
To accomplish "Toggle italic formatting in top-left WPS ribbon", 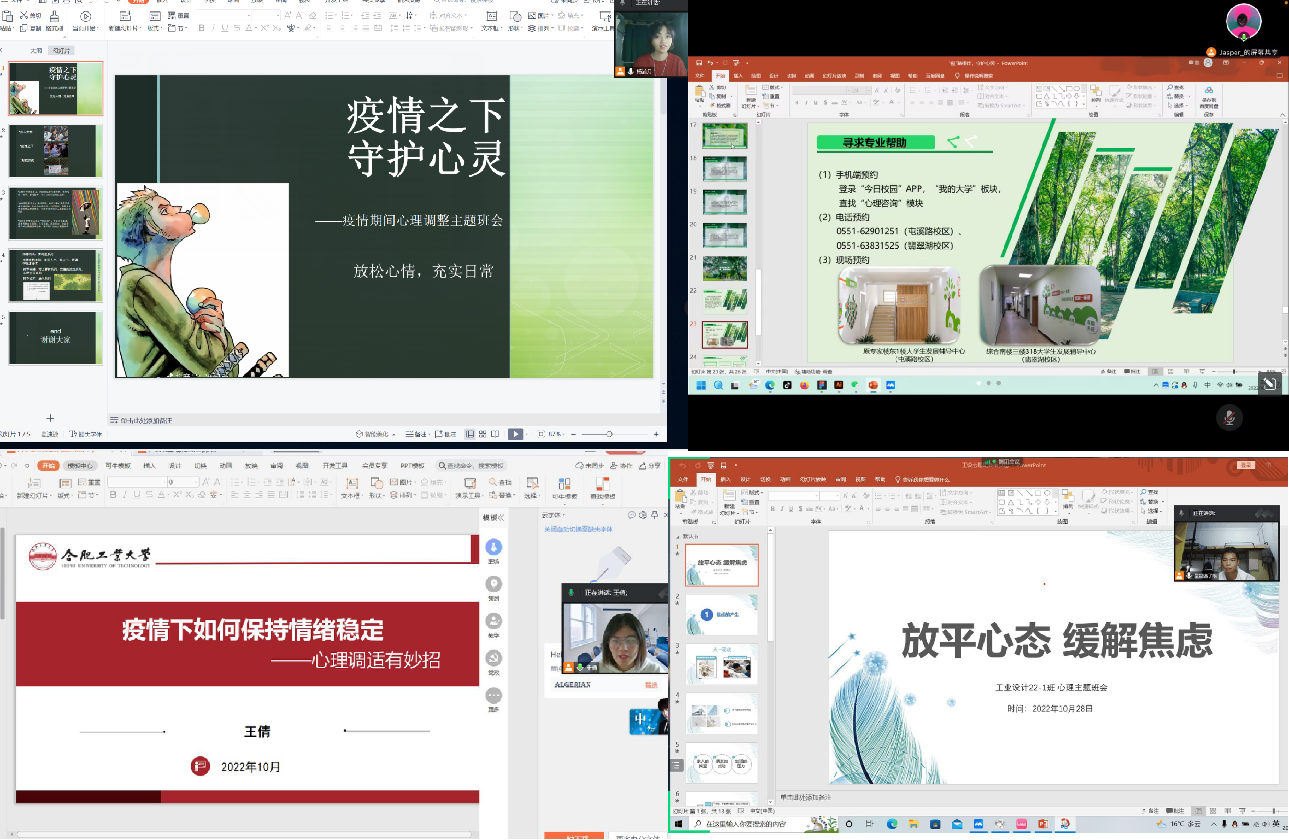I will [214, 28].
